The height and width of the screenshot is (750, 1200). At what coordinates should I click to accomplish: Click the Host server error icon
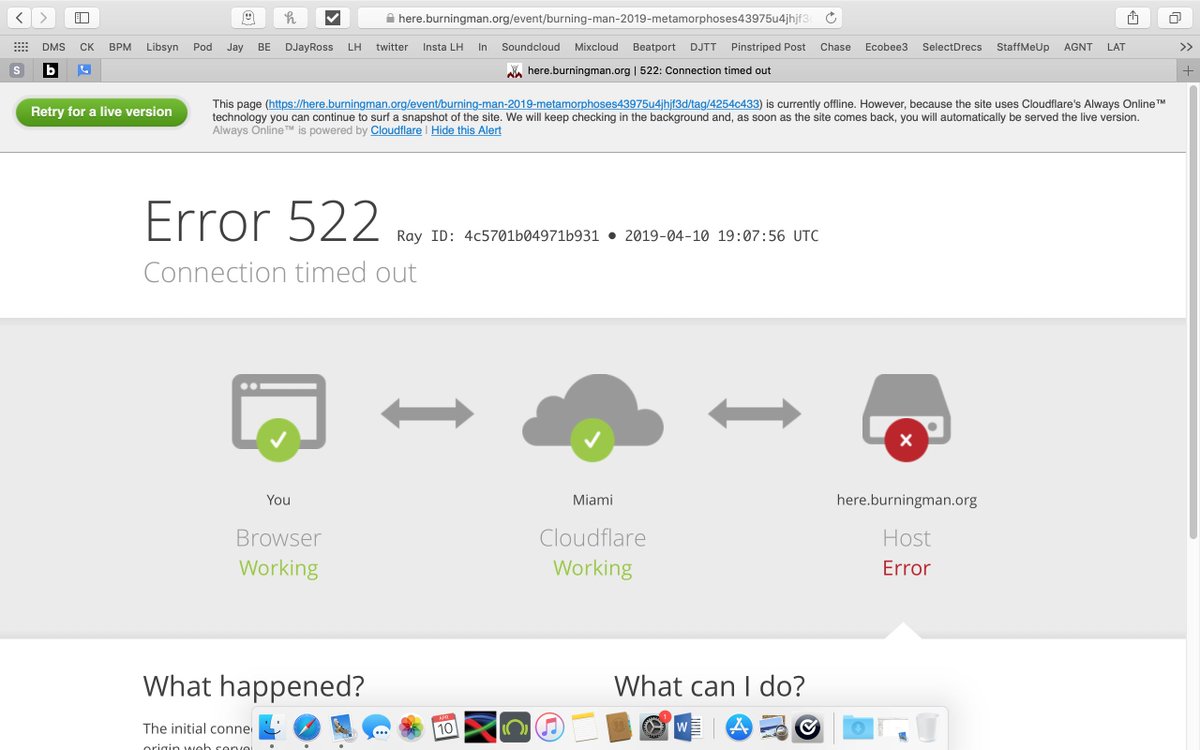pyautogui.click(x=906, y=416)
